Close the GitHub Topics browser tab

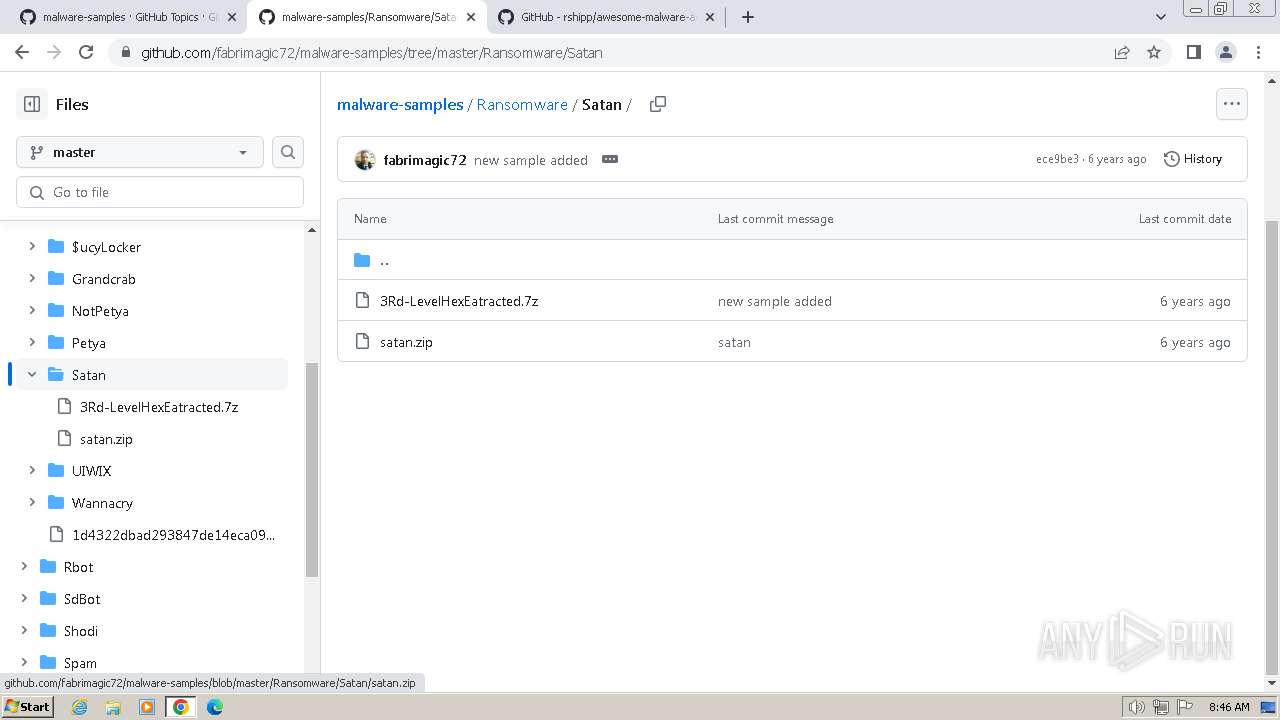tap(231, 17)
